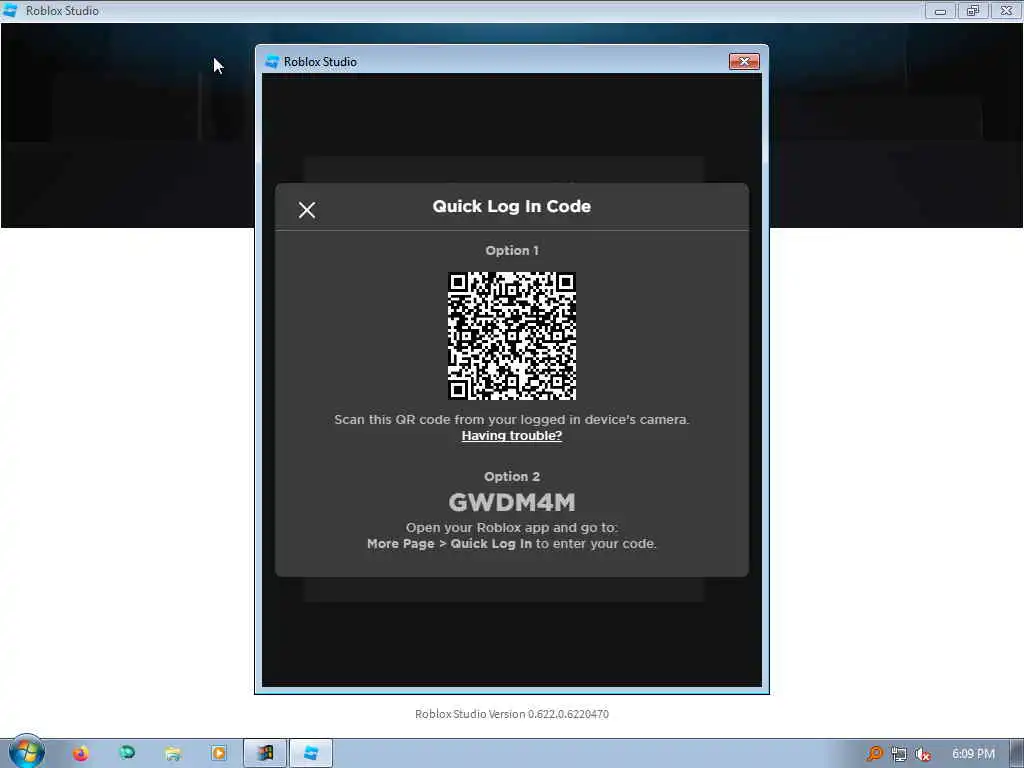The width and height of the screenshot is (1024, 768).
Task: Click the muted volume tray icon
Action: pos(922,754)
